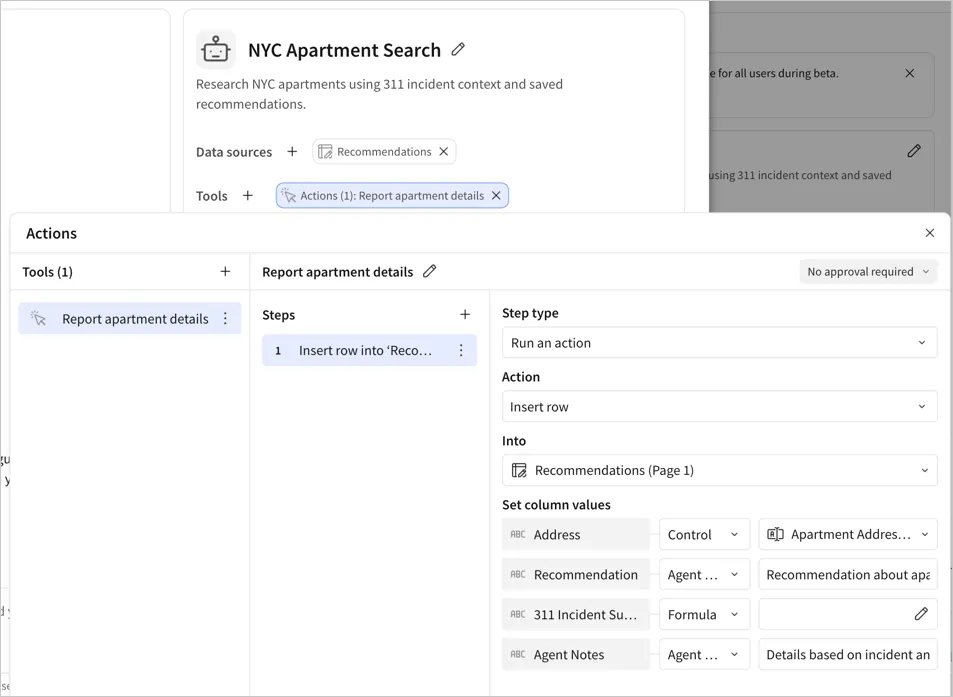
Task: Click the Recommendations data source chip
Action: [x=384, y=151]
